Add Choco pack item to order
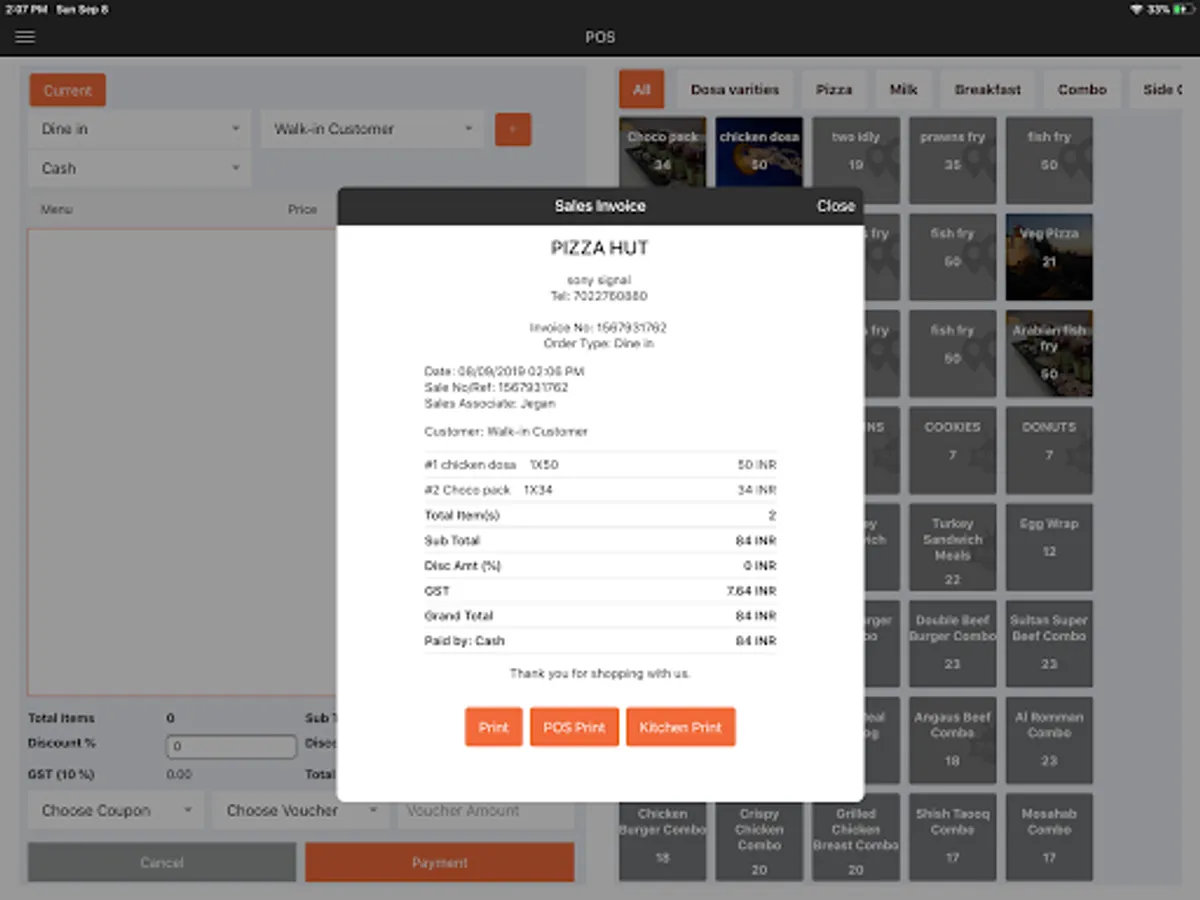The width and height of the screenshot is (1200, 900). point(662,152)
